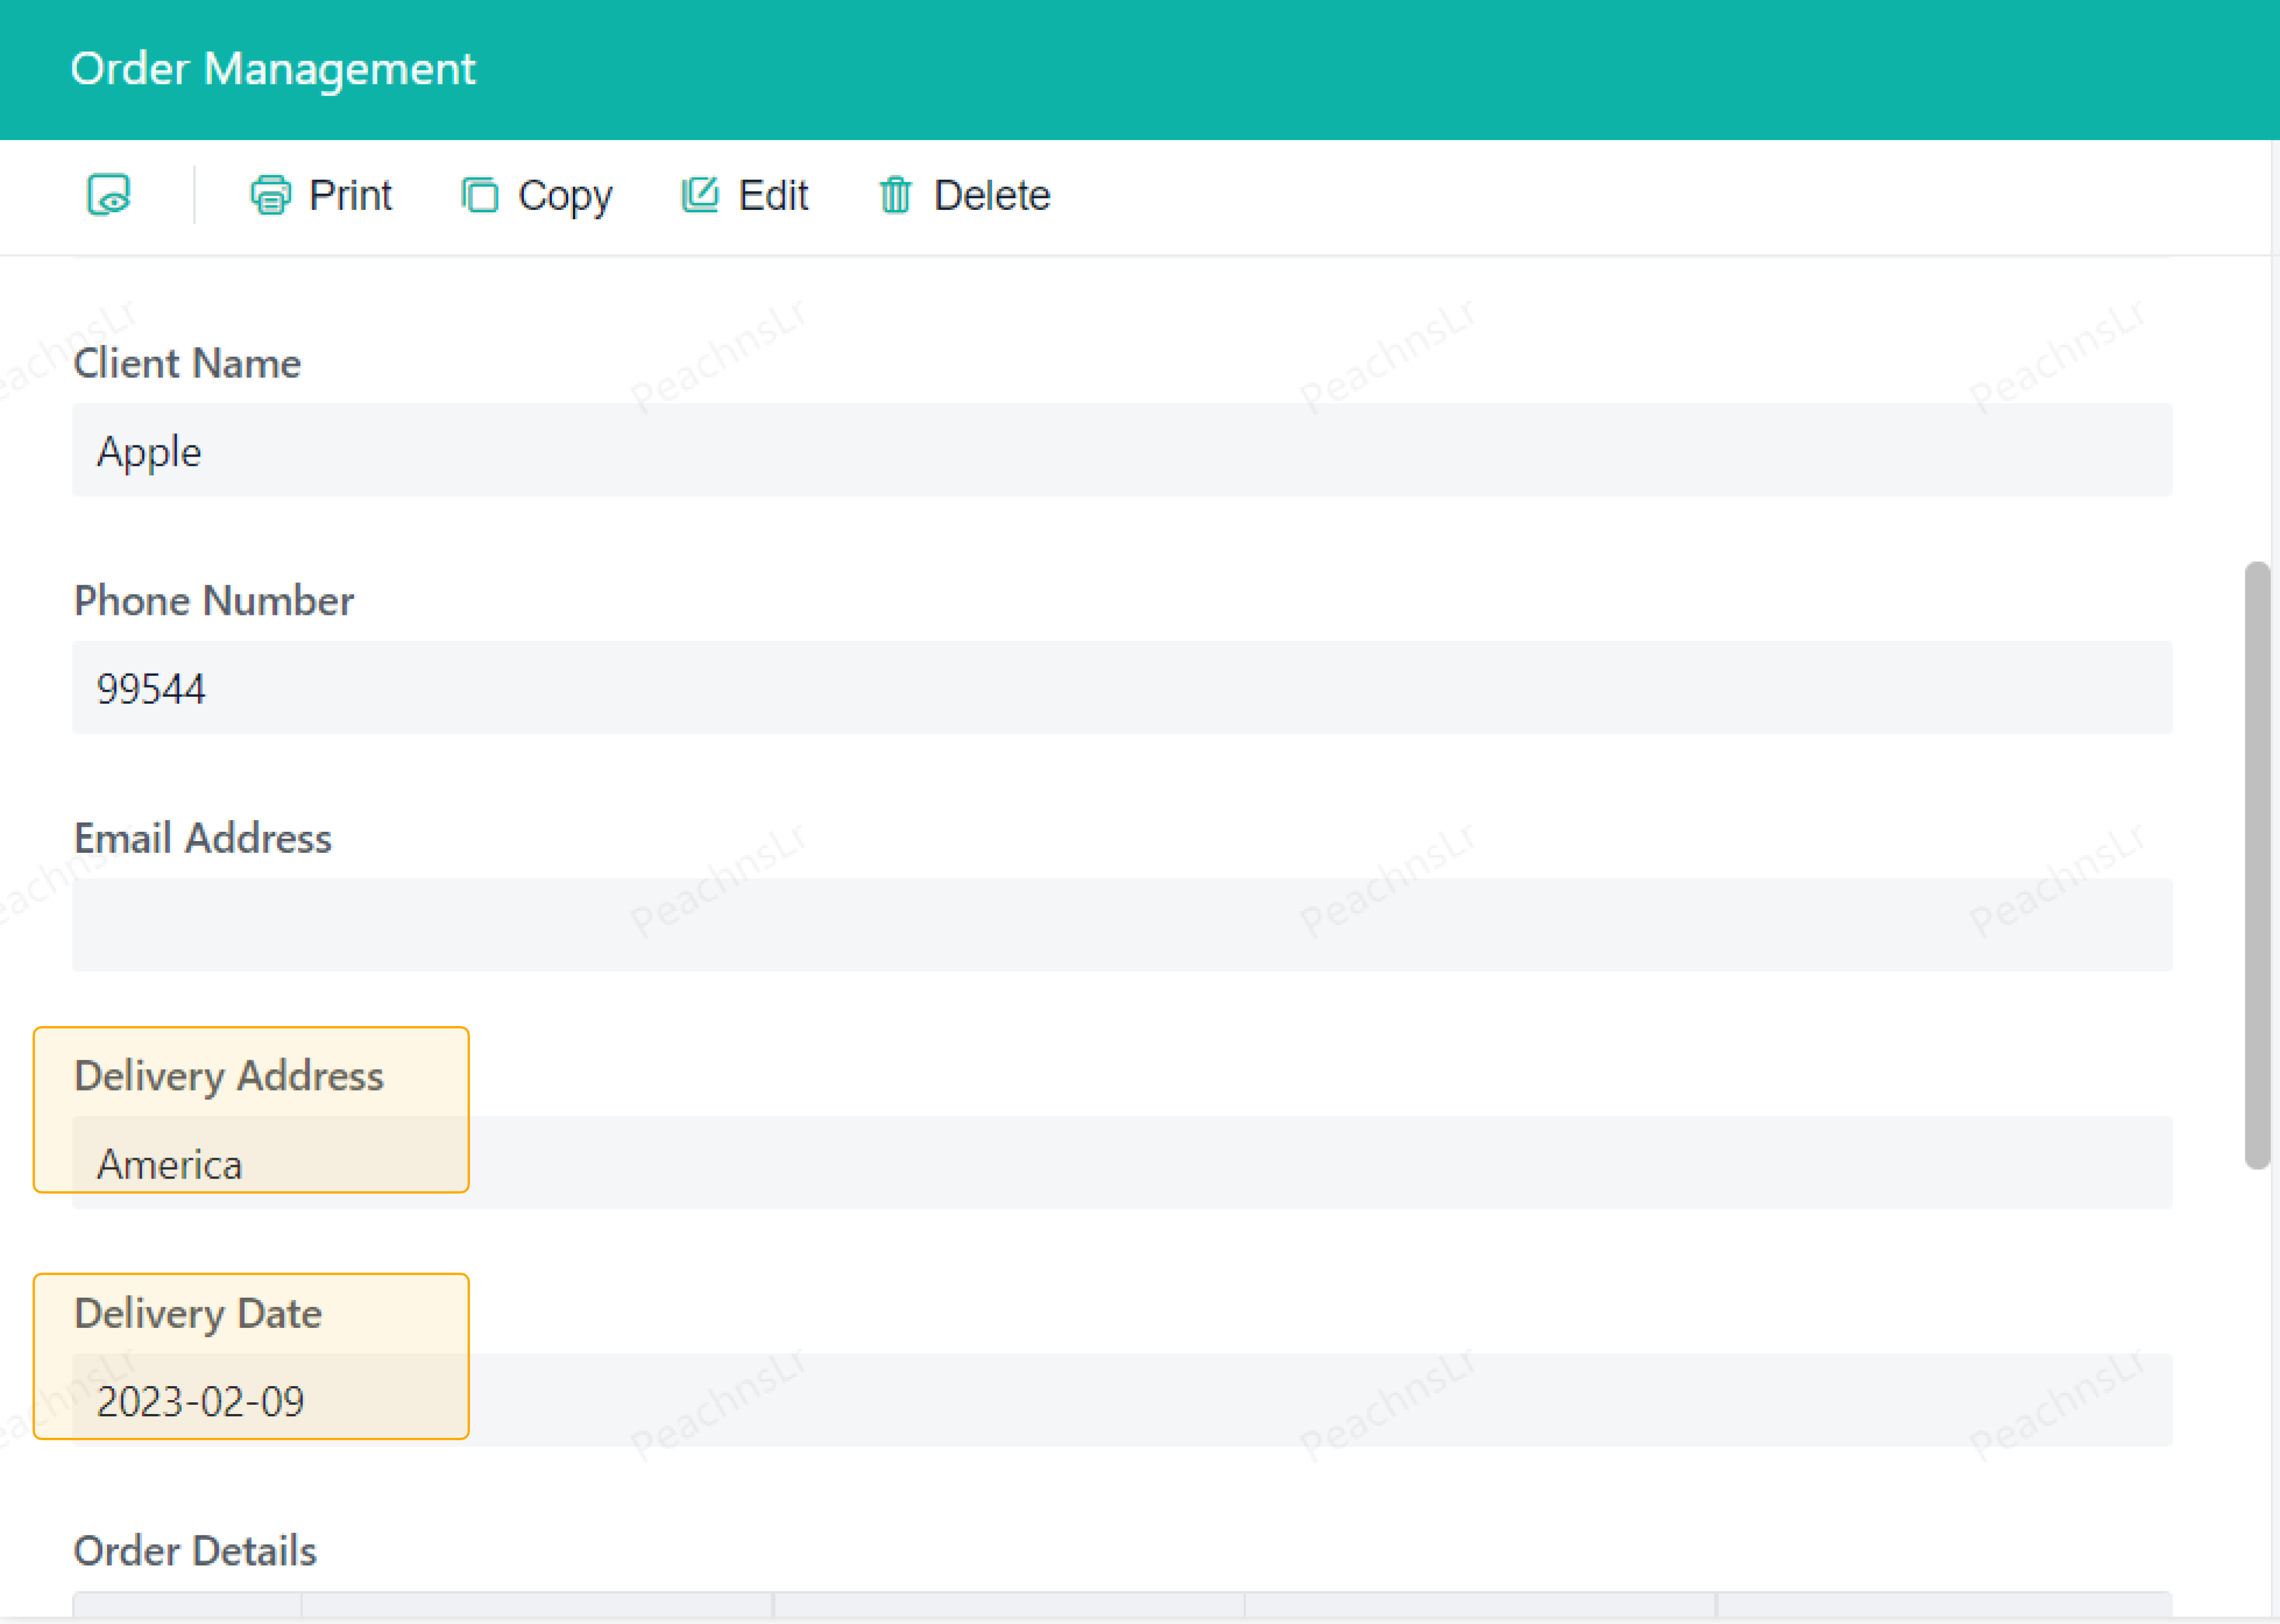Click the Delivery Address label text
The width and height of the screenshot is (2280, 1624).
coord(229,1076)
